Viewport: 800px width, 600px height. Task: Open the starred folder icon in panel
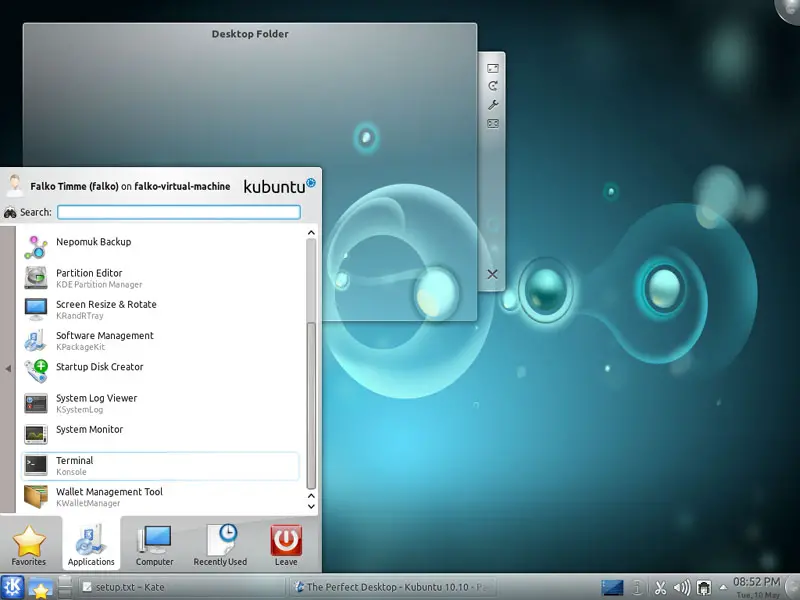tap(40, 588)
